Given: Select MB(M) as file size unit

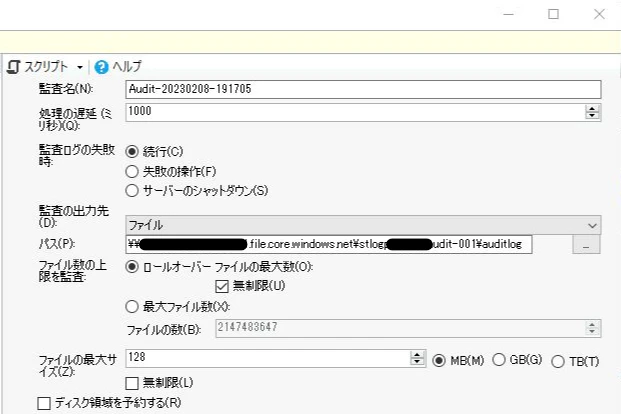Looking at the screenshot, I should [439, 361].
